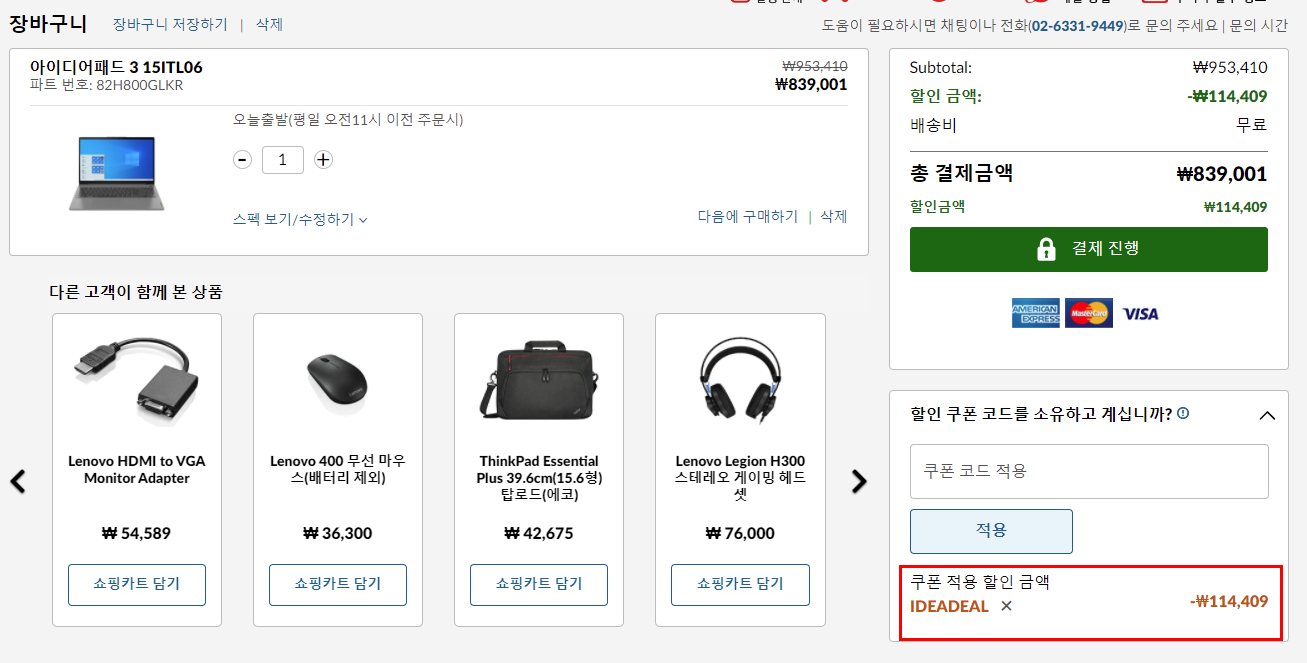1307x663 pixels.
Task: Expand 스펙 보기/수정하기 details
Action: (x=300, y=219)
